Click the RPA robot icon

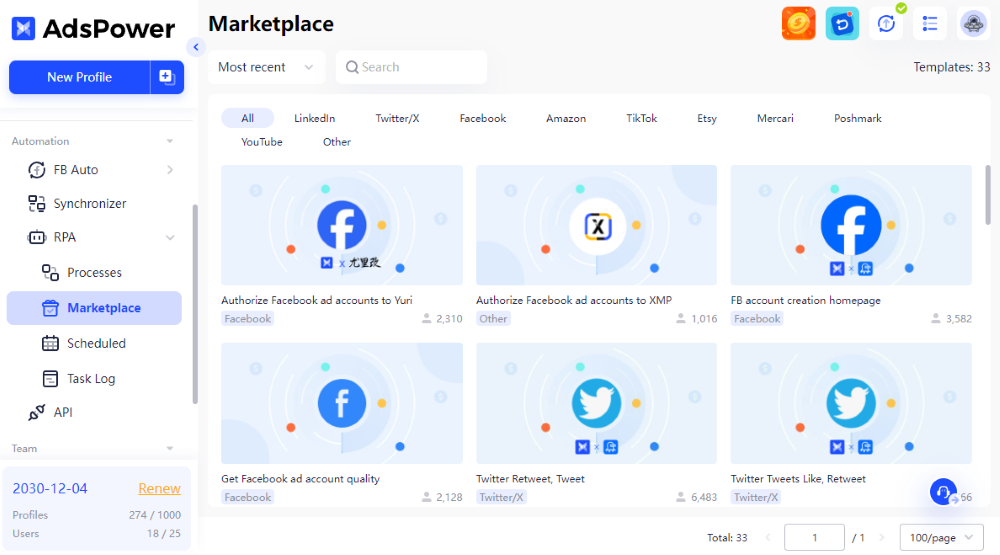tap(36, 237)
